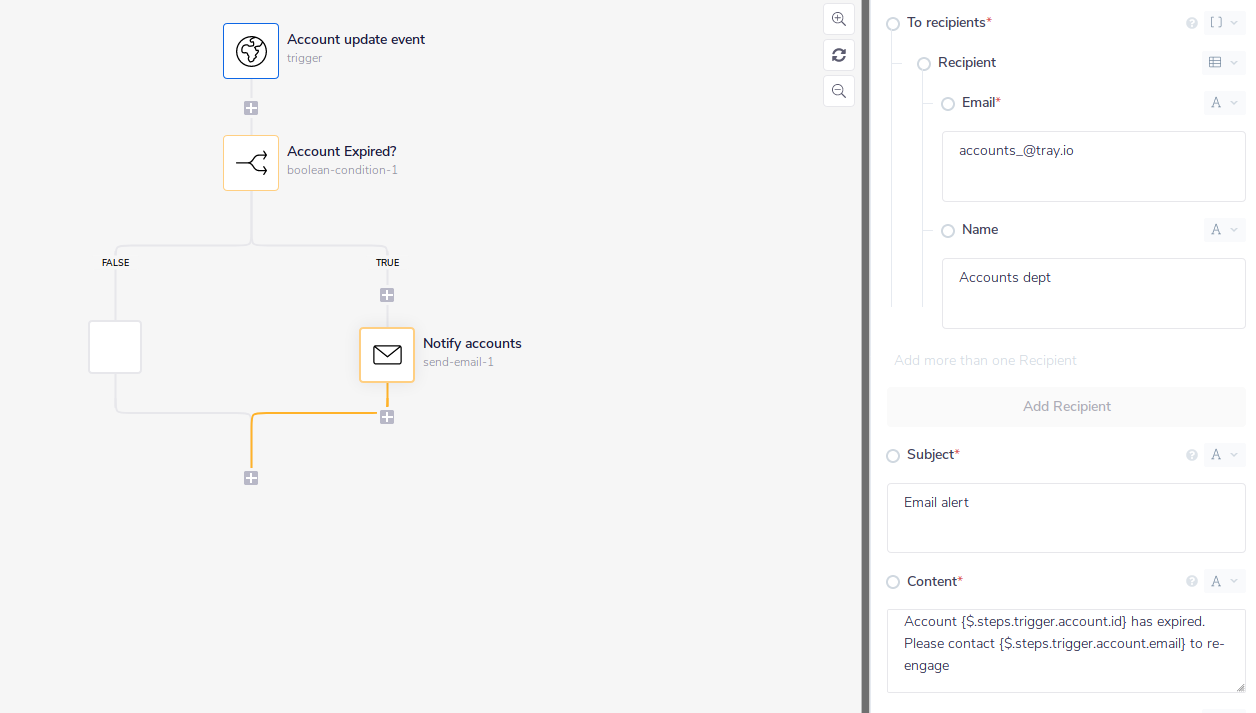
Task: Click the help icon beside the Subject field
Action: [1192, 455]
